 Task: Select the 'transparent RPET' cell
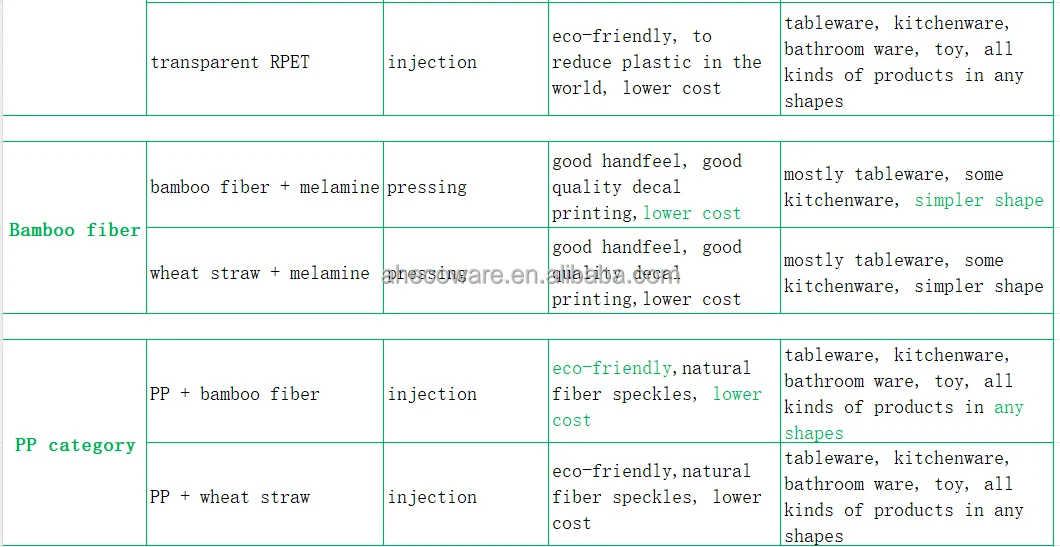coord(264,60)
